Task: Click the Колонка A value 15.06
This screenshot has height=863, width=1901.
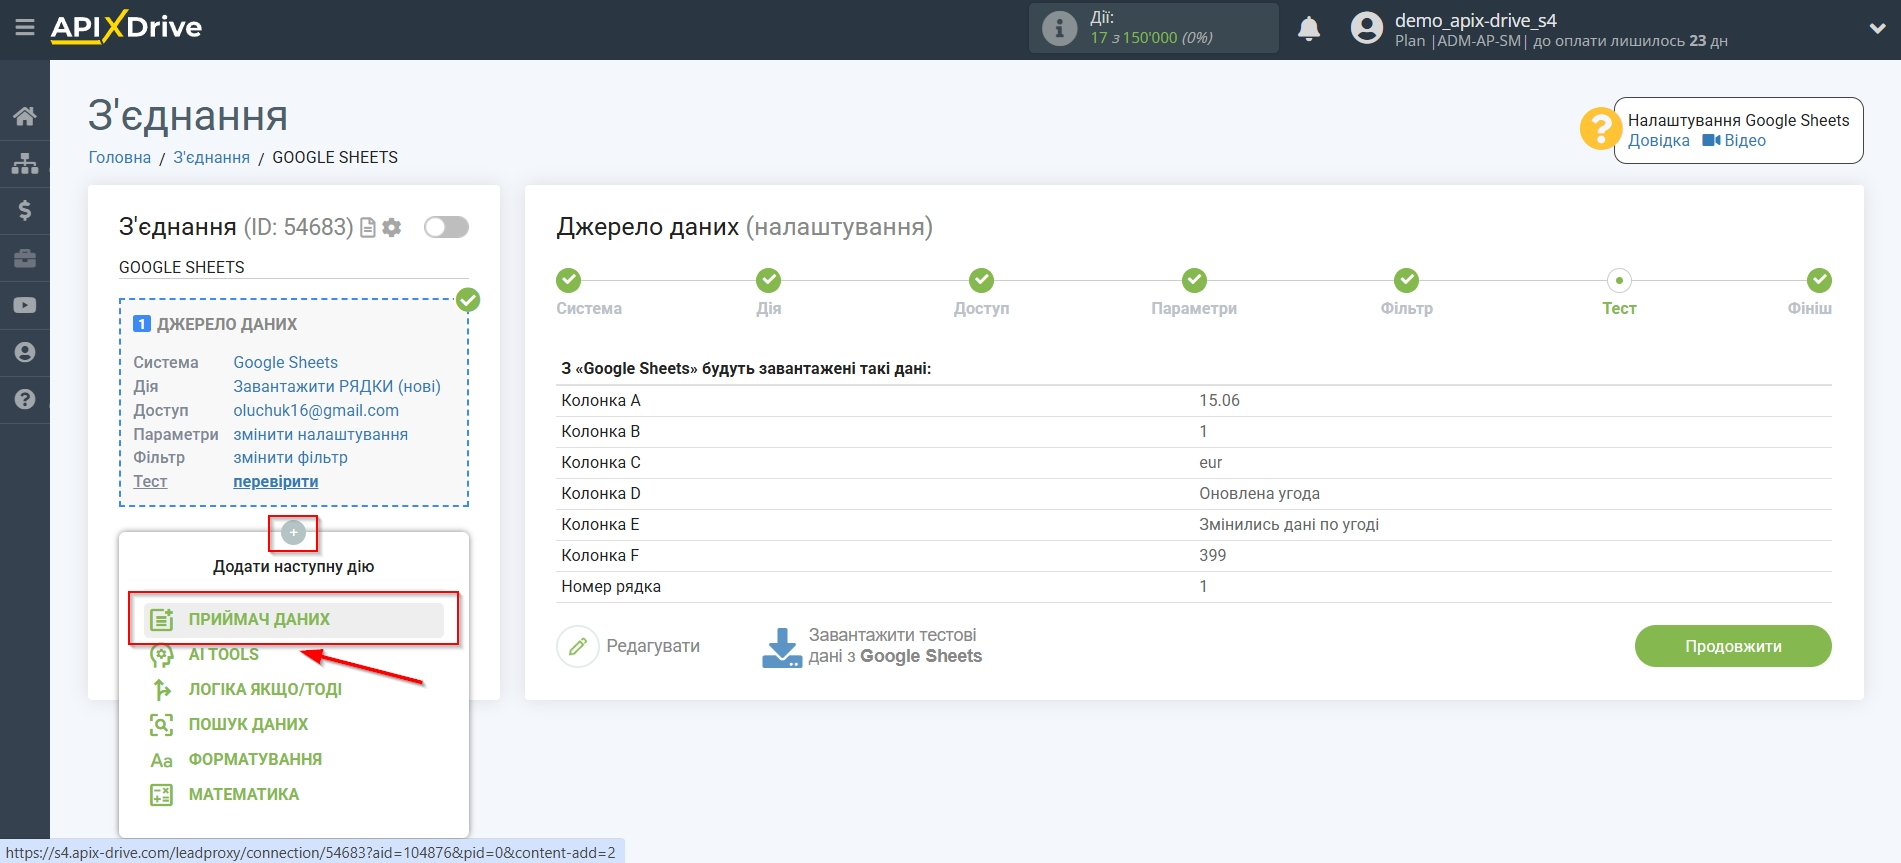Action: point(1219,400)
